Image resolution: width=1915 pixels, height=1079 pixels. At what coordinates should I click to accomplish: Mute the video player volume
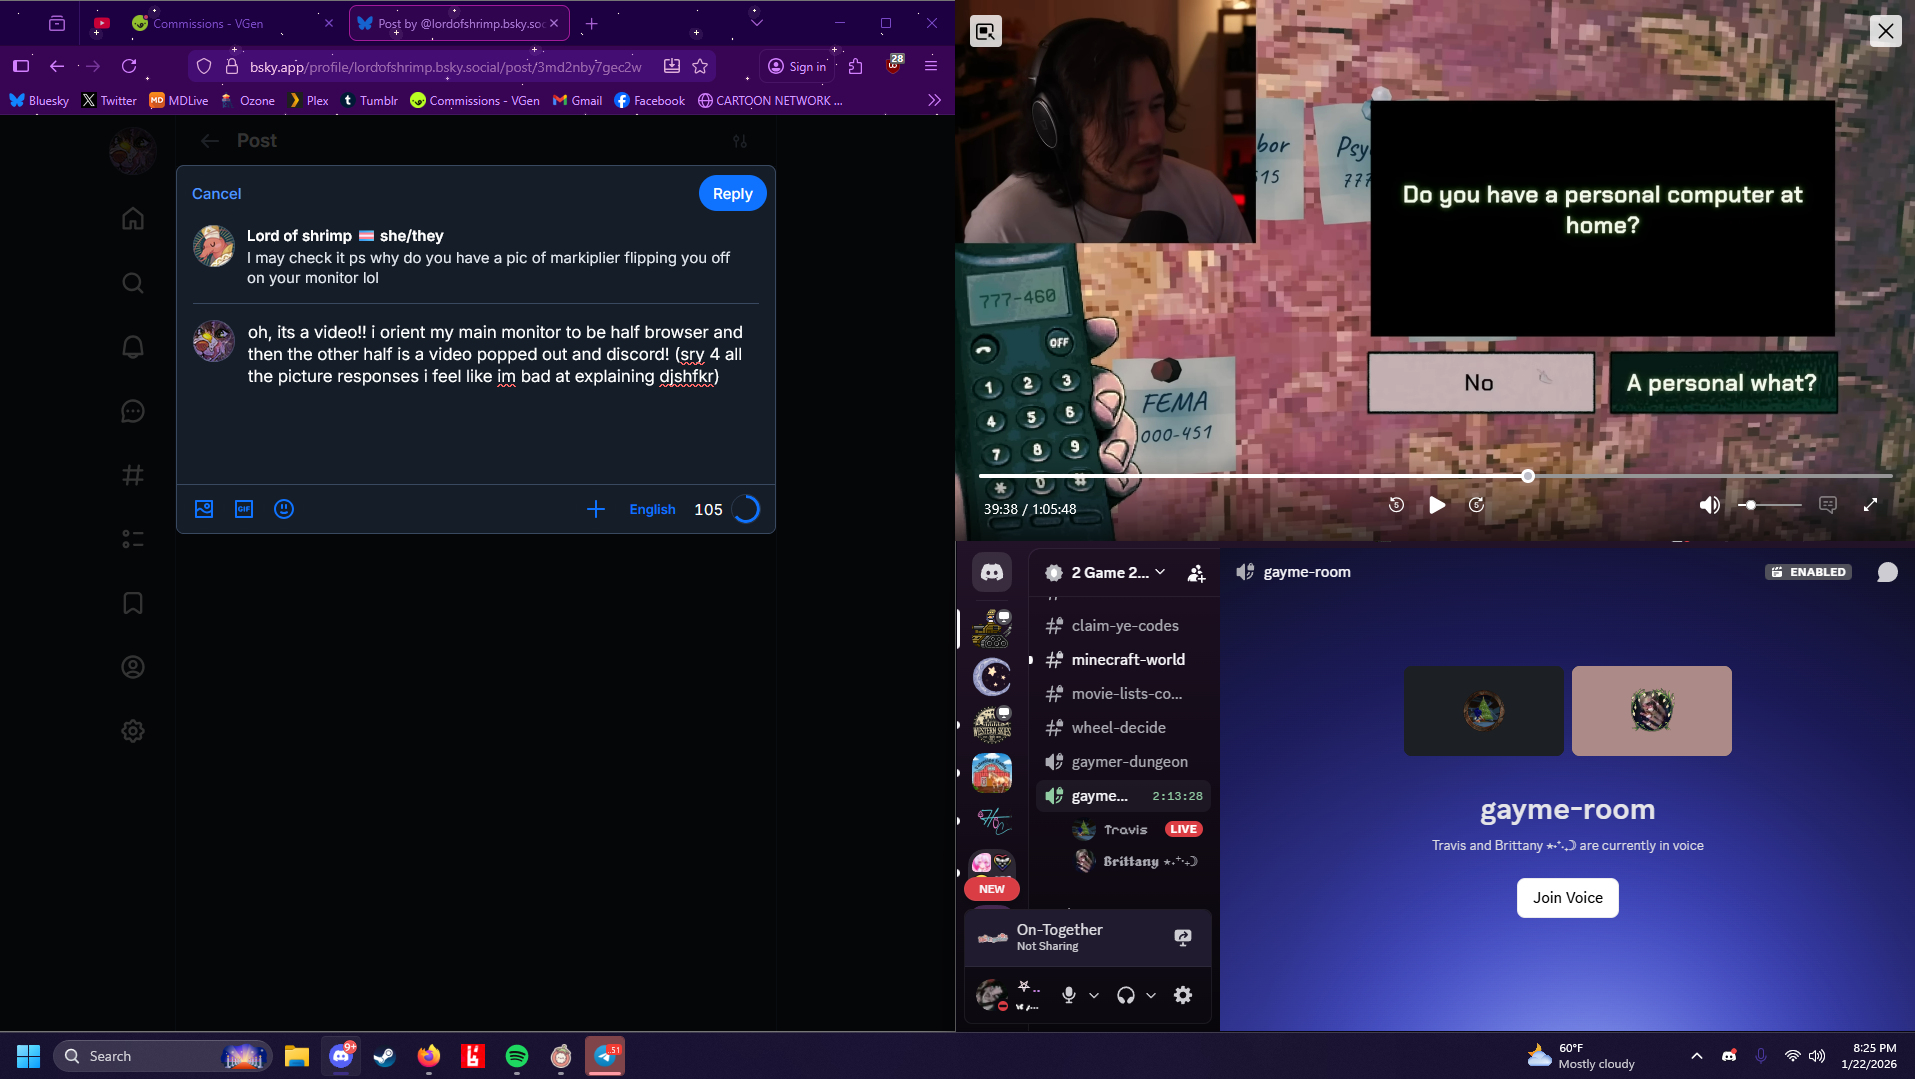1709,505
